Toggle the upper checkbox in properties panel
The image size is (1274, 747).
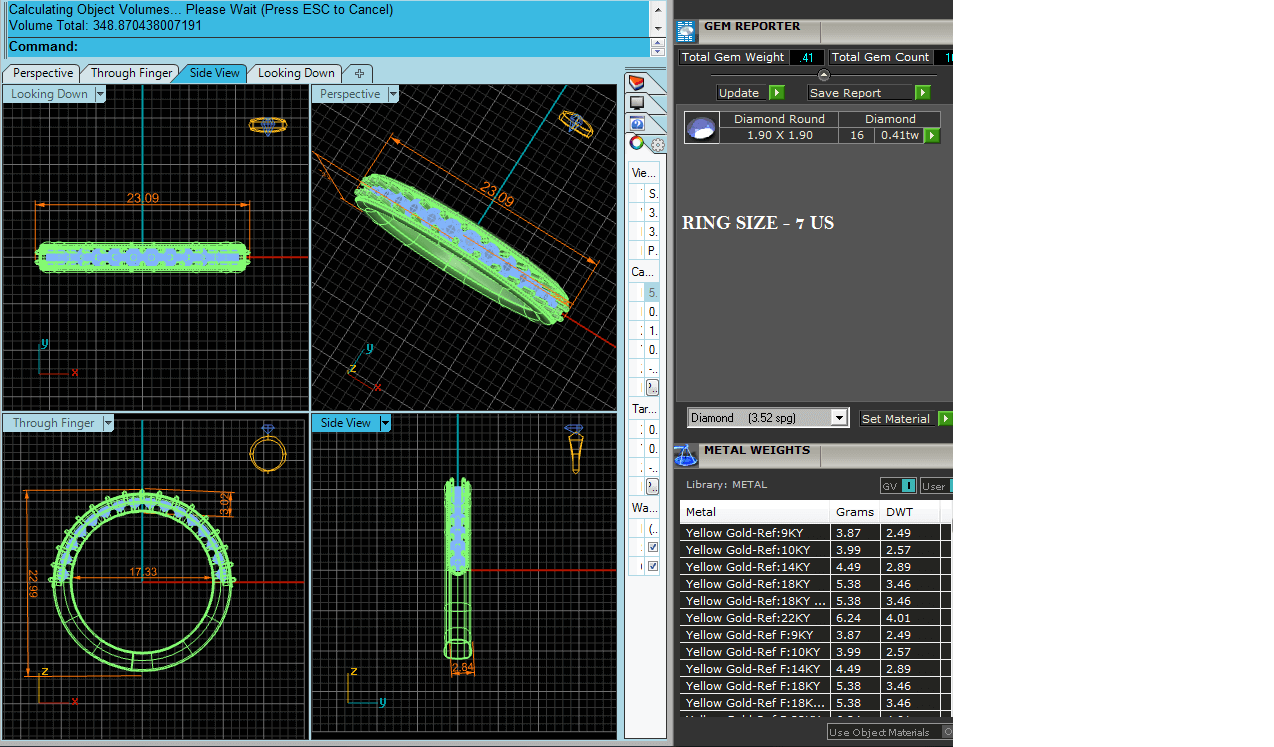tap(653, 548)
